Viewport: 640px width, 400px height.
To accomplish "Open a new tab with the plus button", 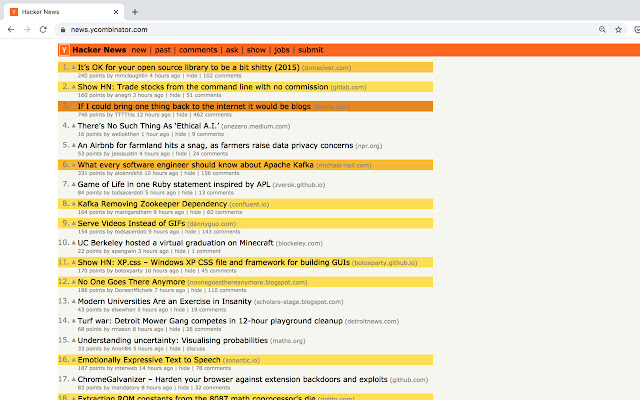I will 135,12.
